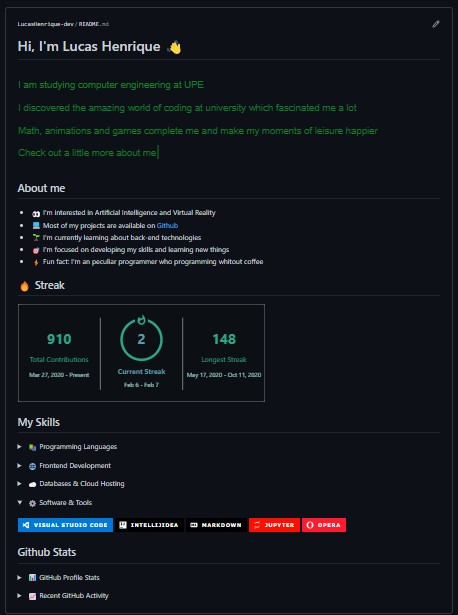Click the flame icon atop current streak ring

pos(142,320)
